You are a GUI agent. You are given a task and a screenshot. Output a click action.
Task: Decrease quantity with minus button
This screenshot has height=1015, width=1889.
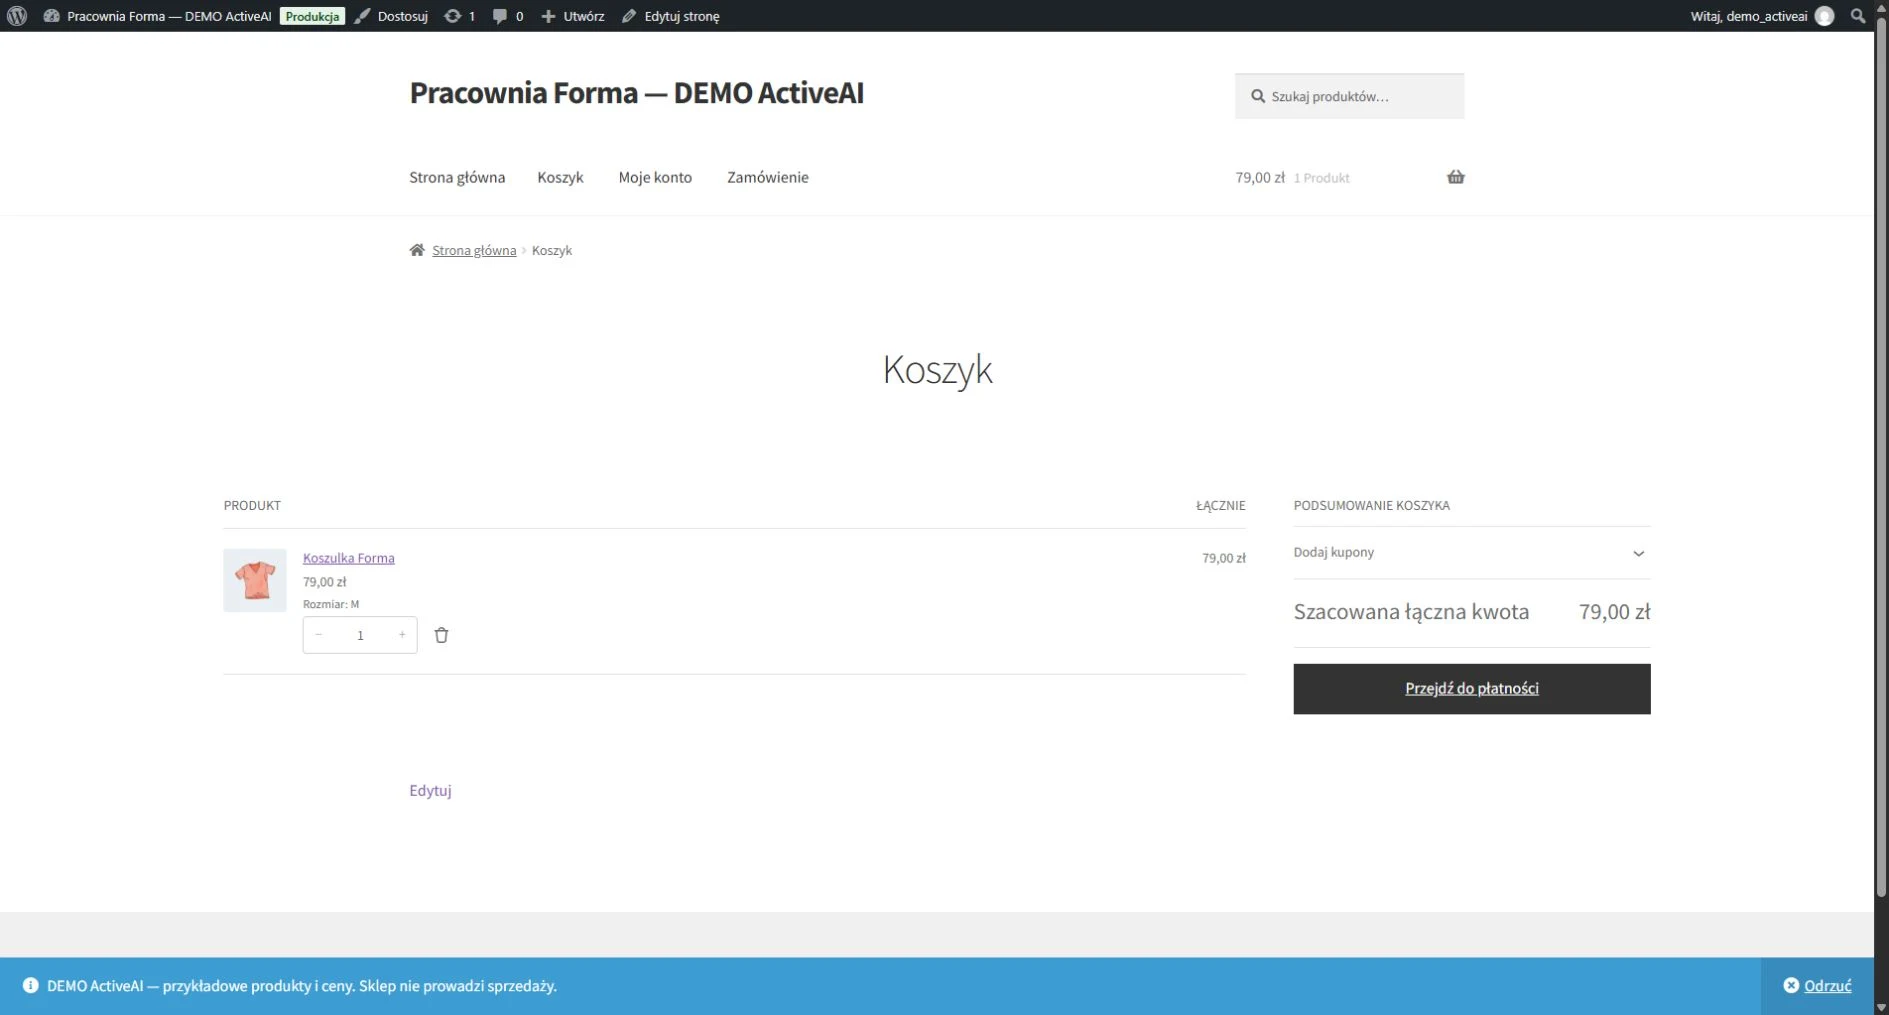pyautogui.click(x=319, y=635)
